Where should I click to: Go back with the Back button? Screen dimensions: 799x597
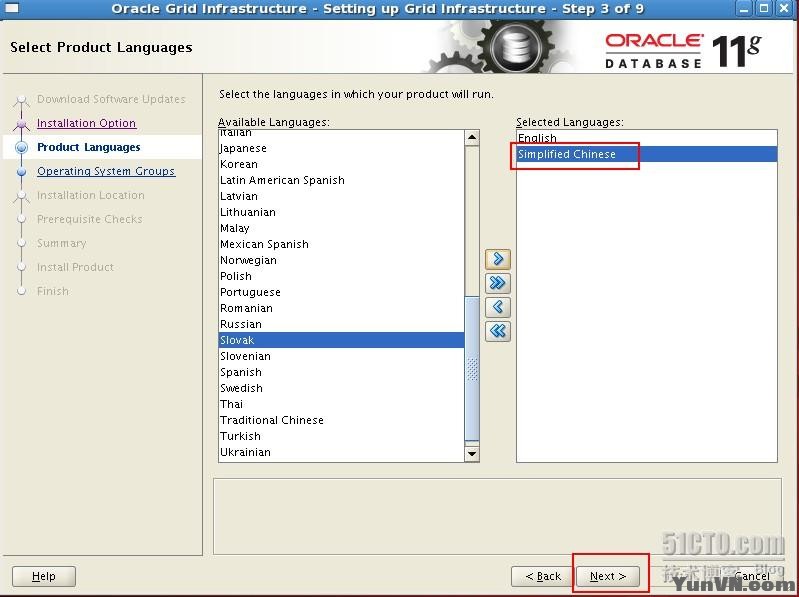543,576
